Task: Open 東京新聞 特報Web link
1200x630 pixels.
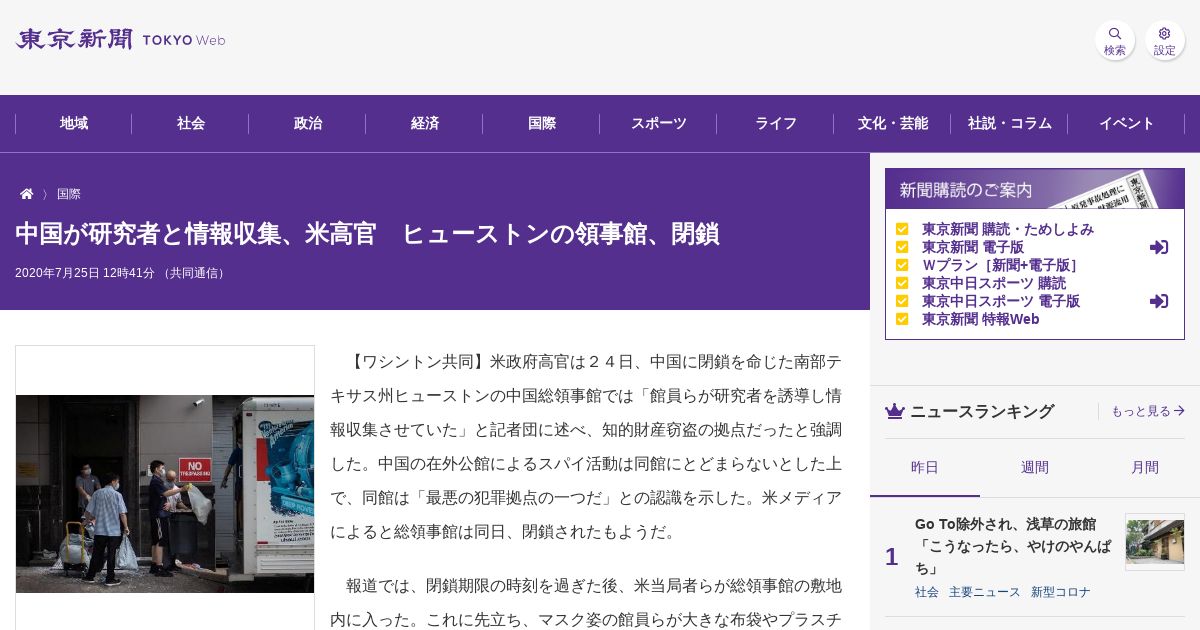Action: click(981, 319)
